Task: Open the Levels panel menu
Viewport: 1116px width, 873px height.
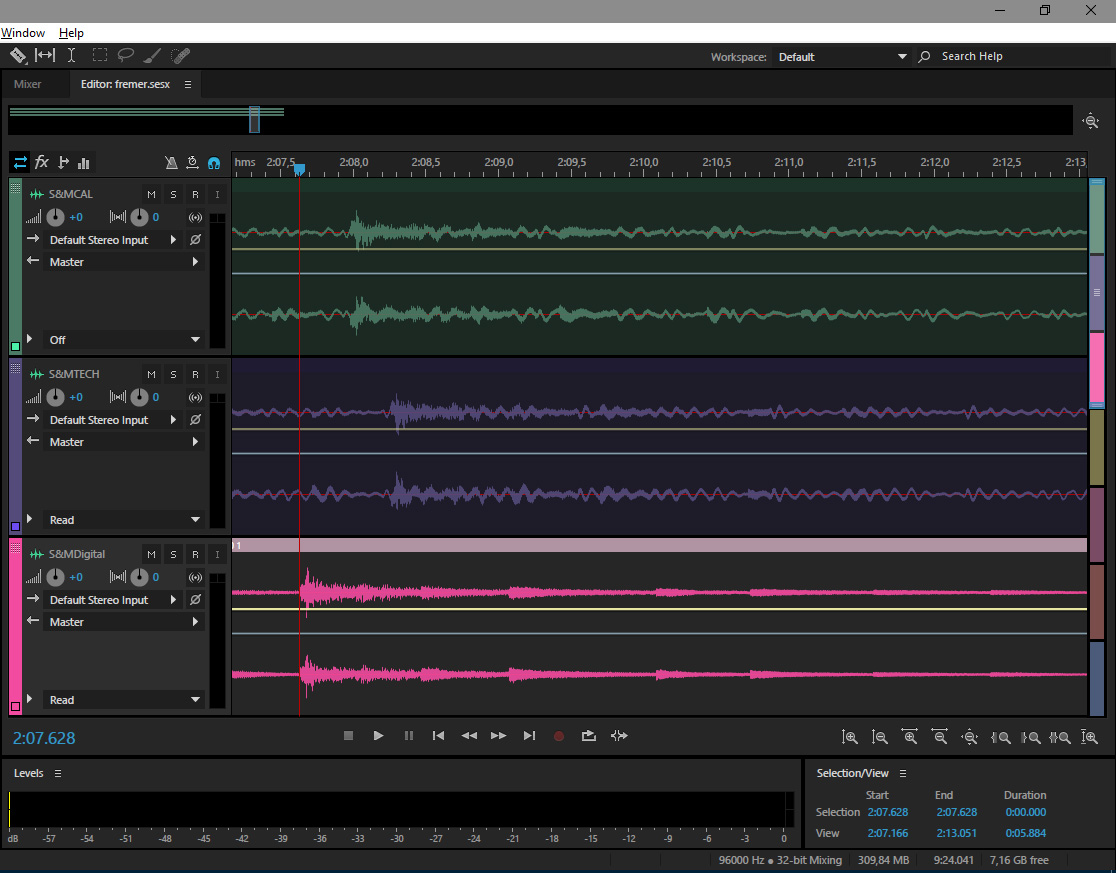Action: coord(58,773)
